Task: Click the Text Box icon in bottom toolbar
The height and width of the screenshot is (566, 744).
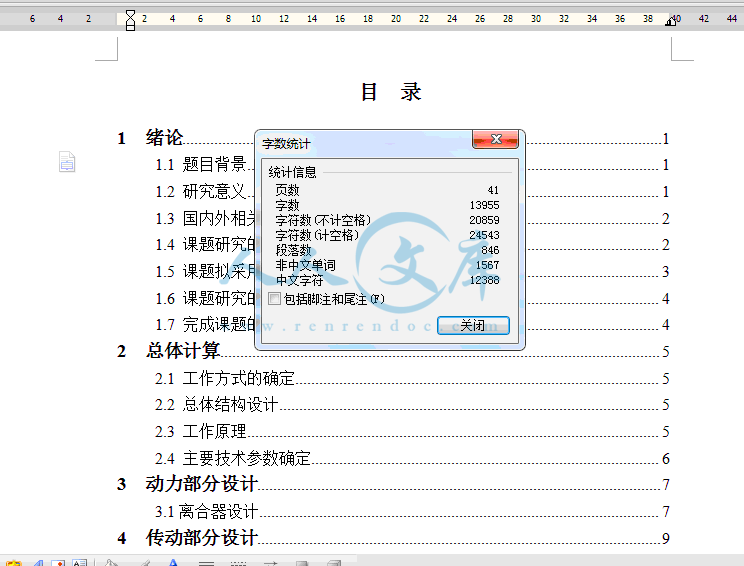Action: click(79, 563)
